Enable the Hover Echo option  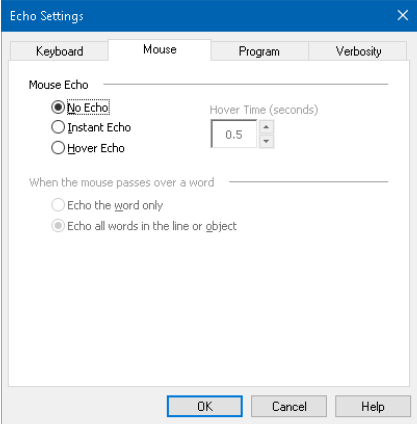88,148
